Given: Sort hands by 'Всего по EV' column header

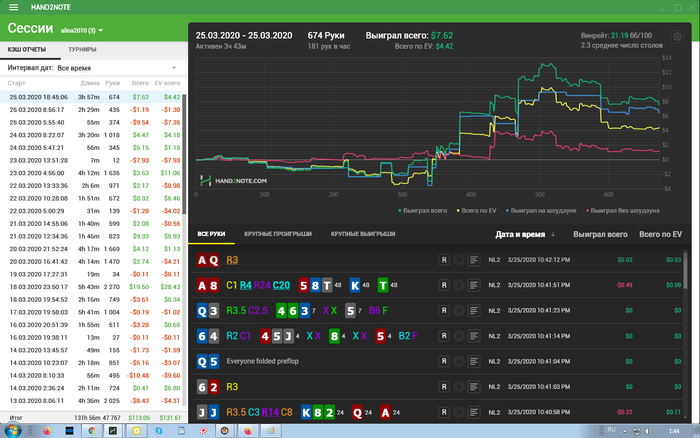Looking at the screenshot, I should 660,234.
